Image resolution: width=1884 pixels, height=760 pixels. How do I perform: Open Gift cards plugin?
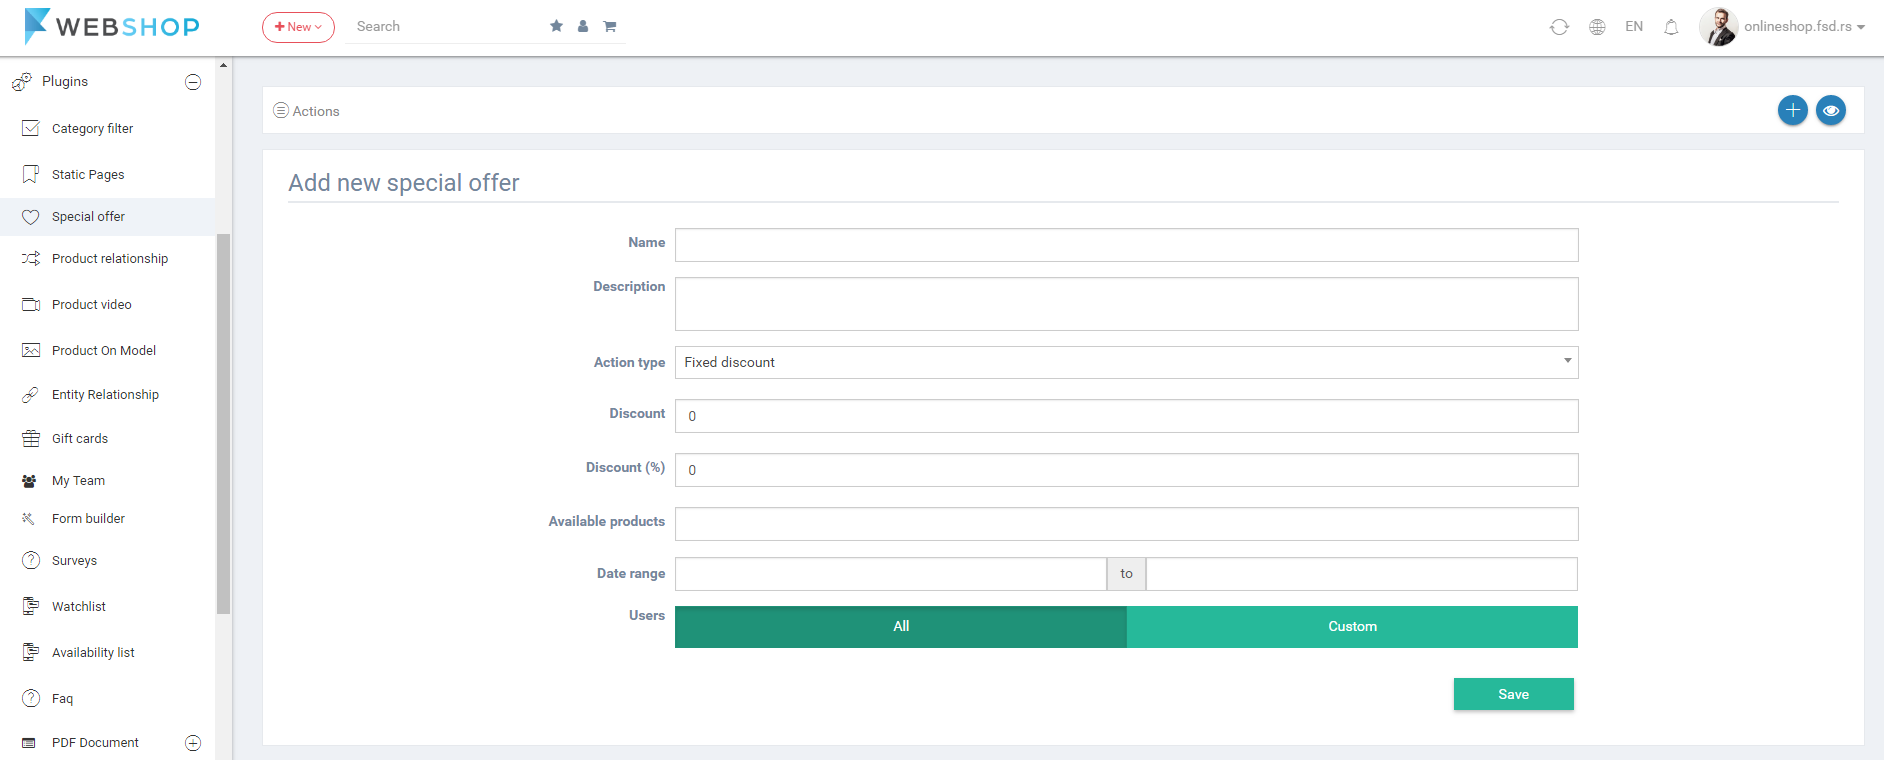coord(80,438)
